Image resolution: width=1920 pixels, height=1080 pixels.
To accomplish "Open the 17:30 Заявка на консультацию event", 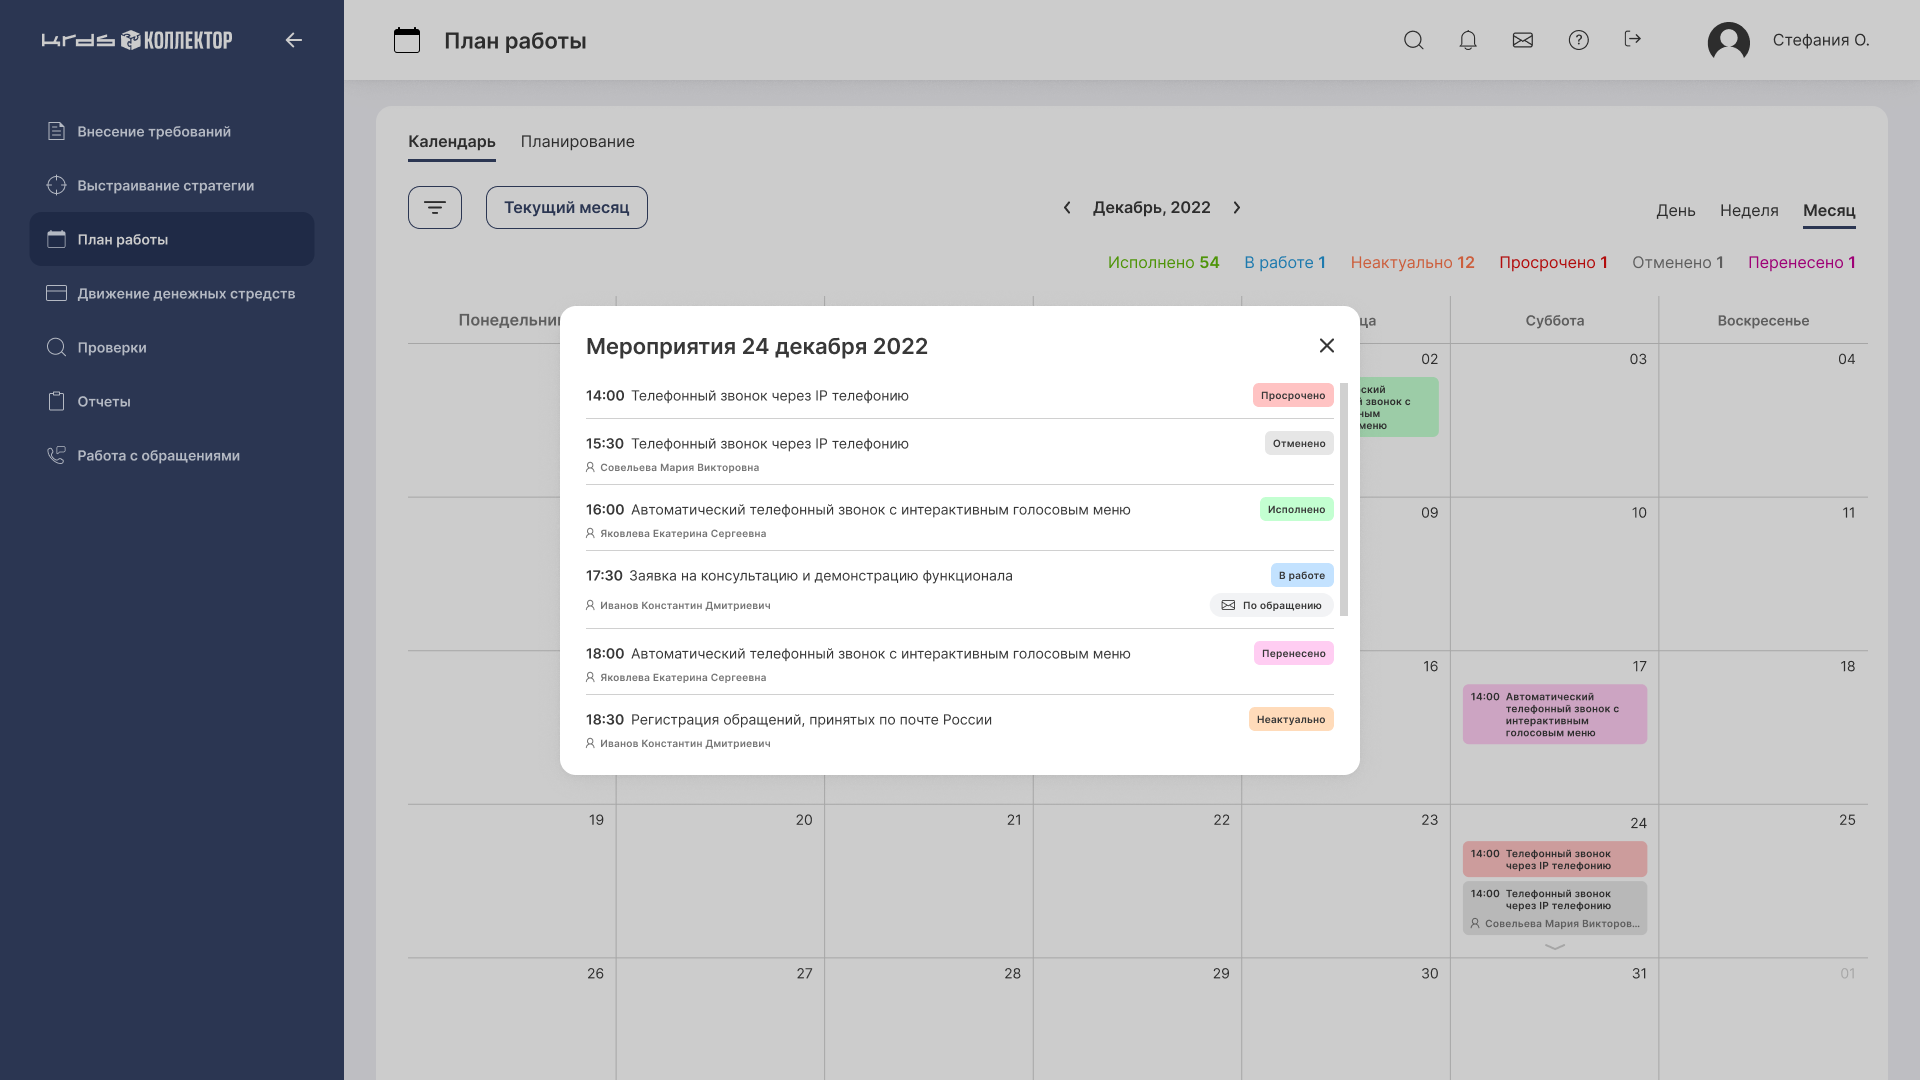I will coord(820,576).
